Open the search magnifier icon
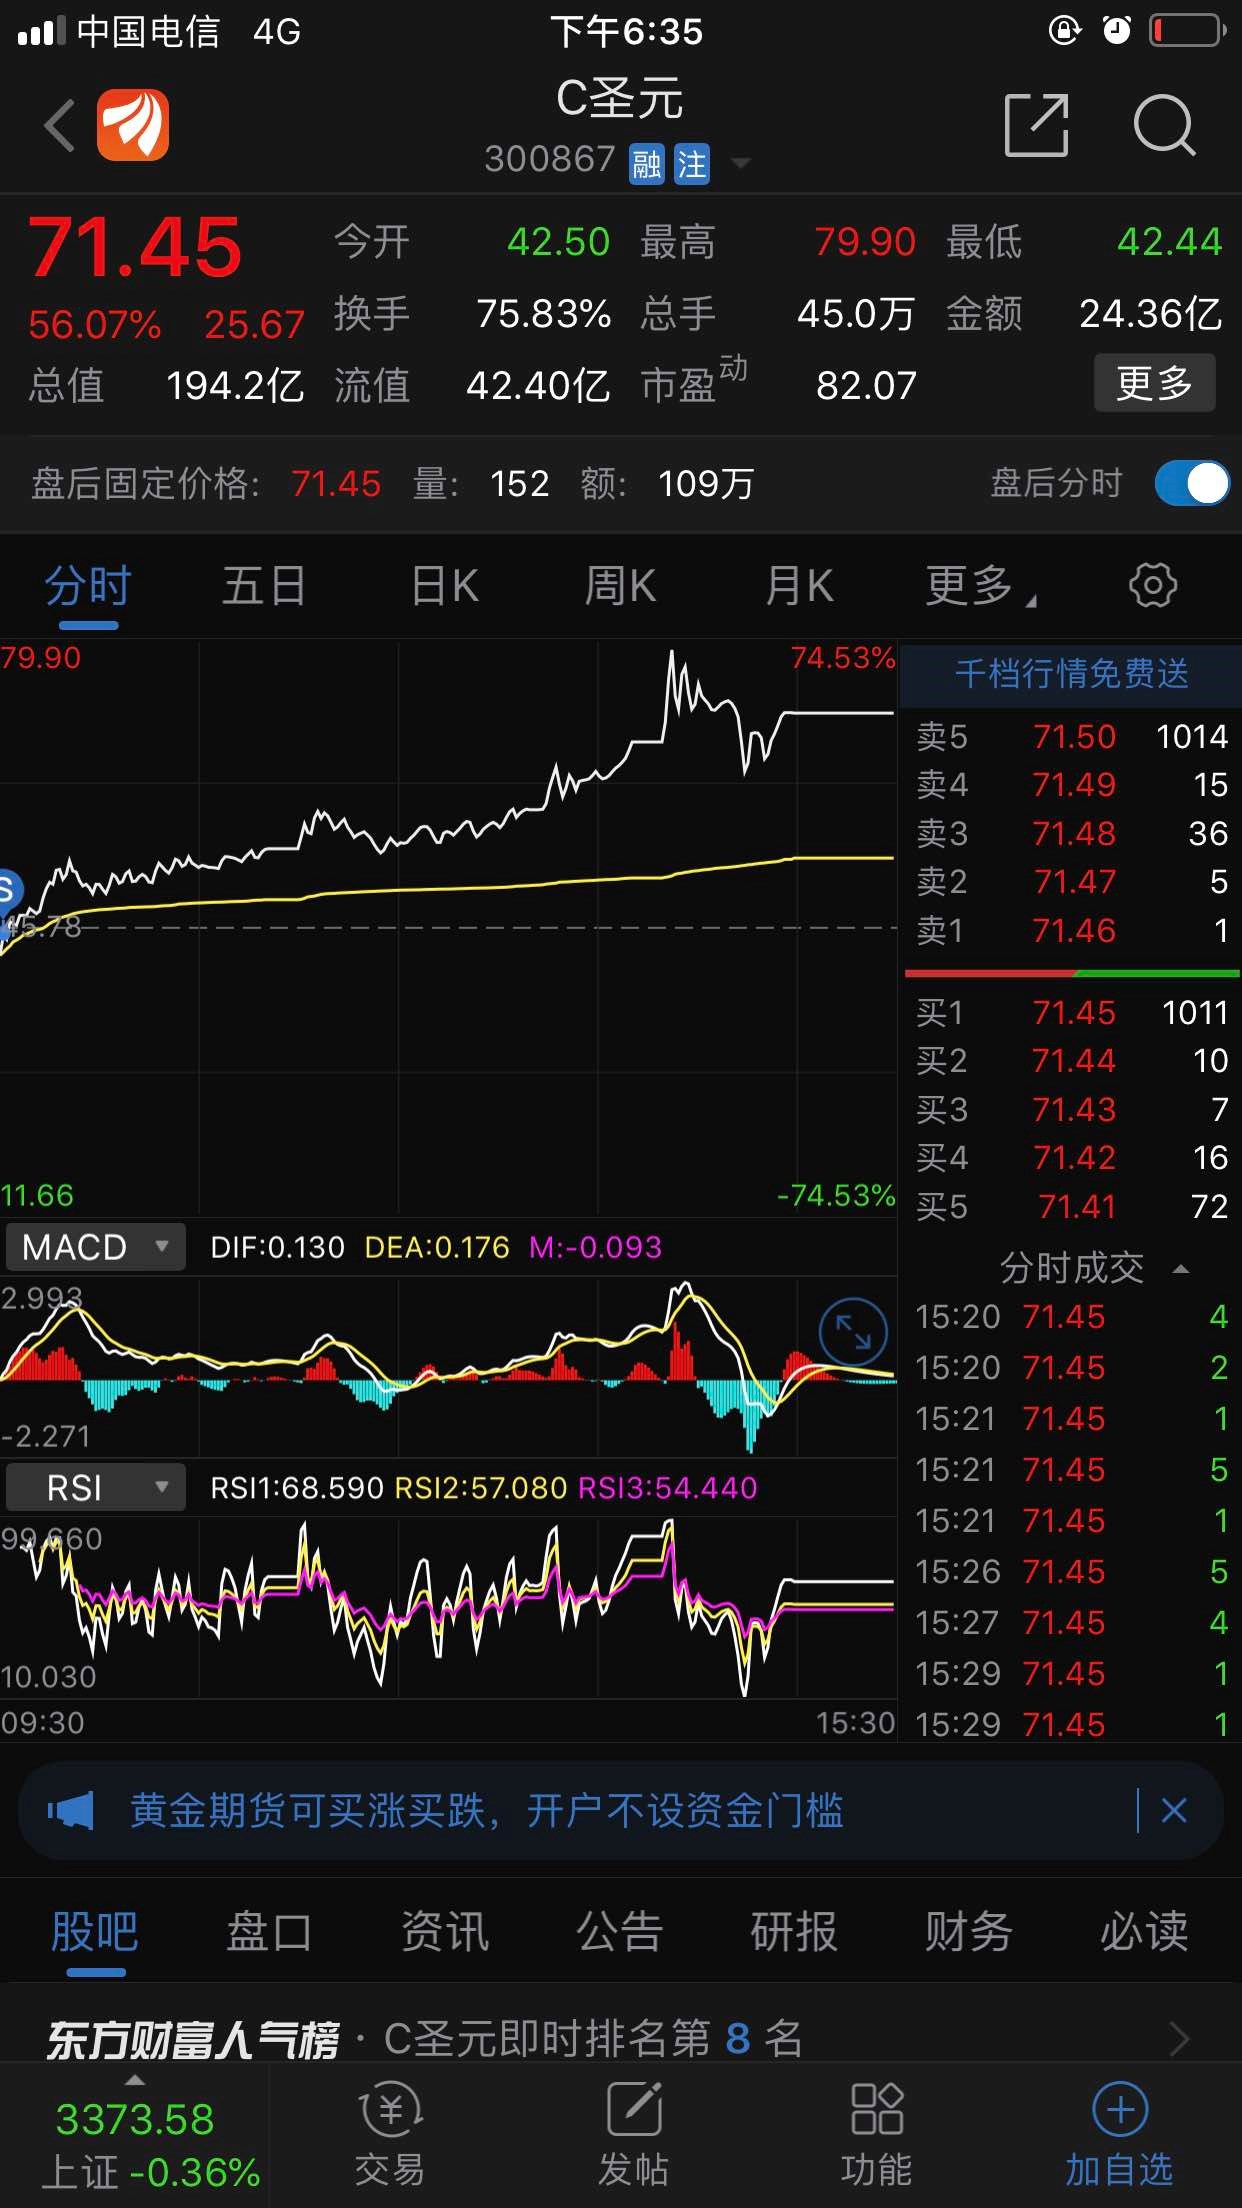Image resolution: width=1242 pixels, height=2208 pixels. (x=1164, y=125)
